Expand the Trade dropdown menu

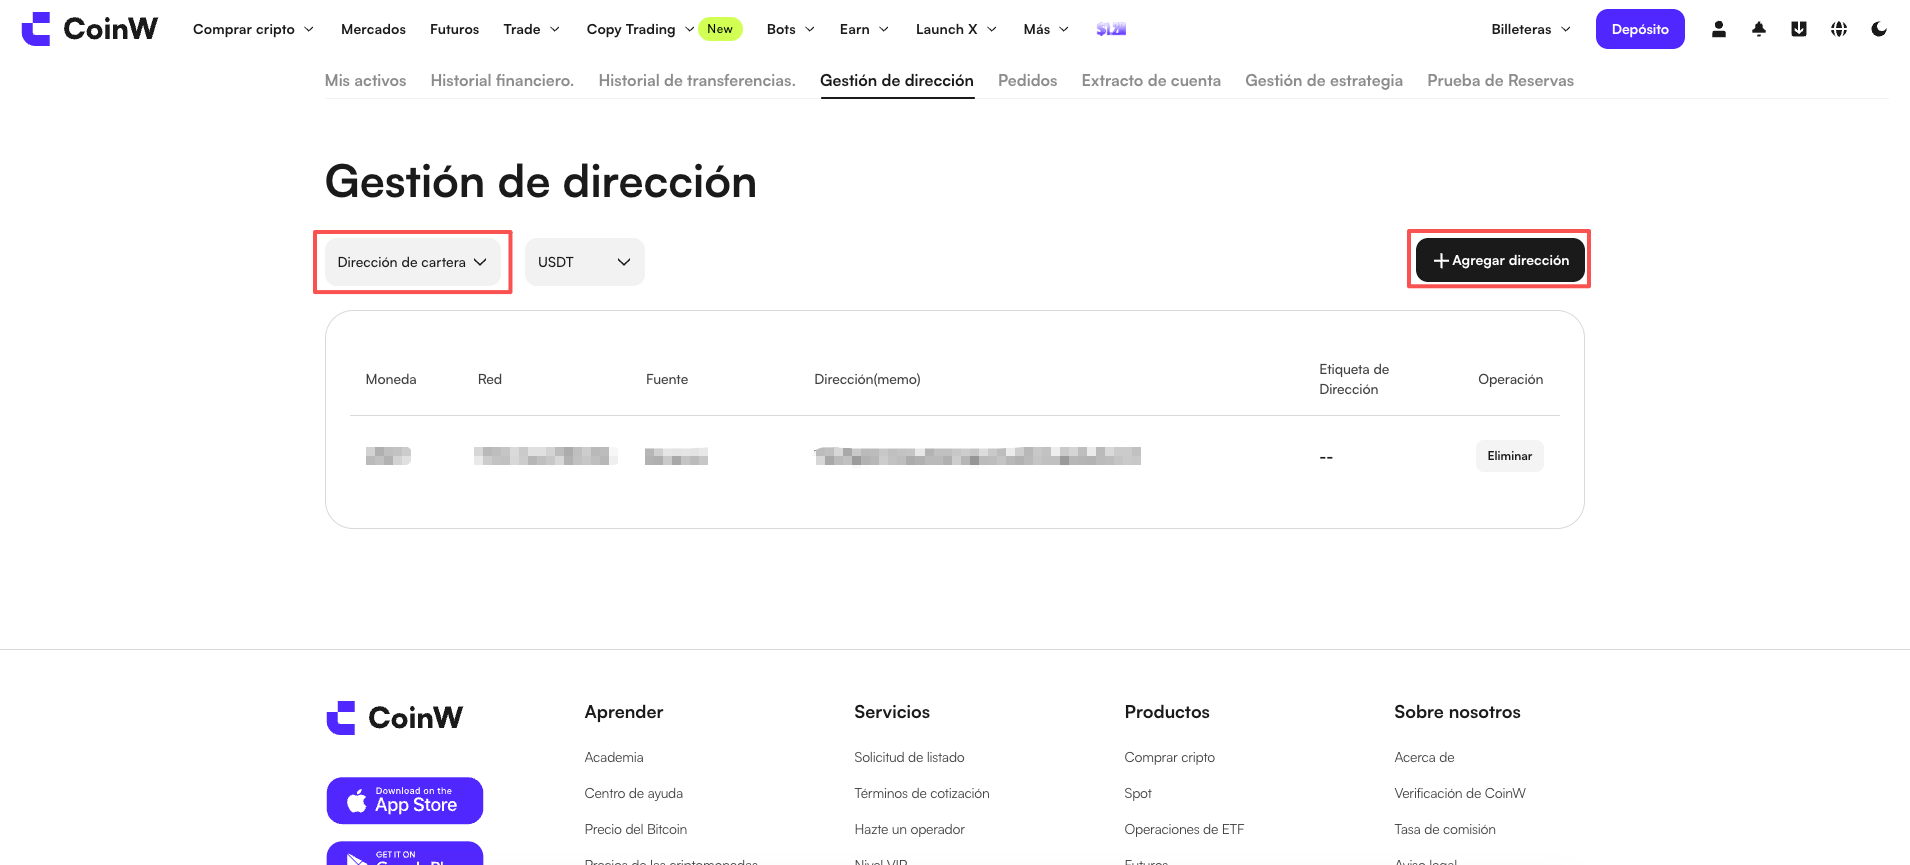pyautogui.click(x=531, y=29)
